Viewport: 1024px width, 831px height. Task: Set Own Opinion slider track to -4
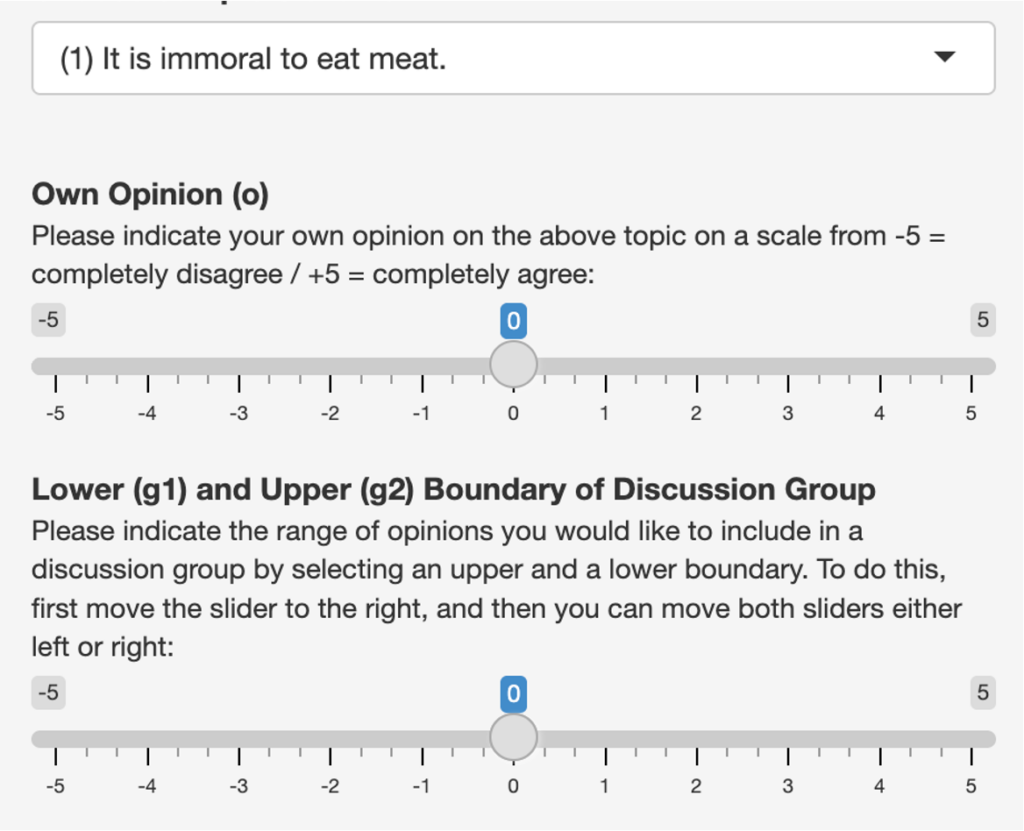point(147,366)
